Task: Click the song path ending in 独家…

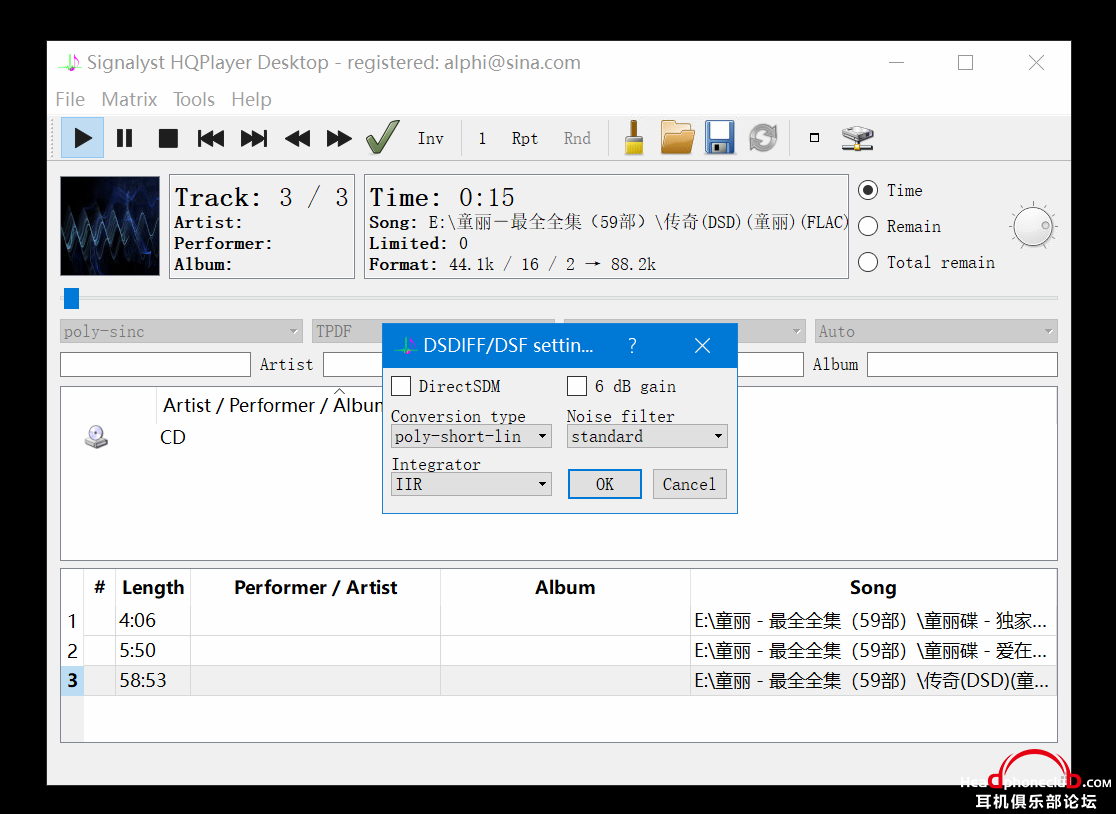Action: [870, 620]
